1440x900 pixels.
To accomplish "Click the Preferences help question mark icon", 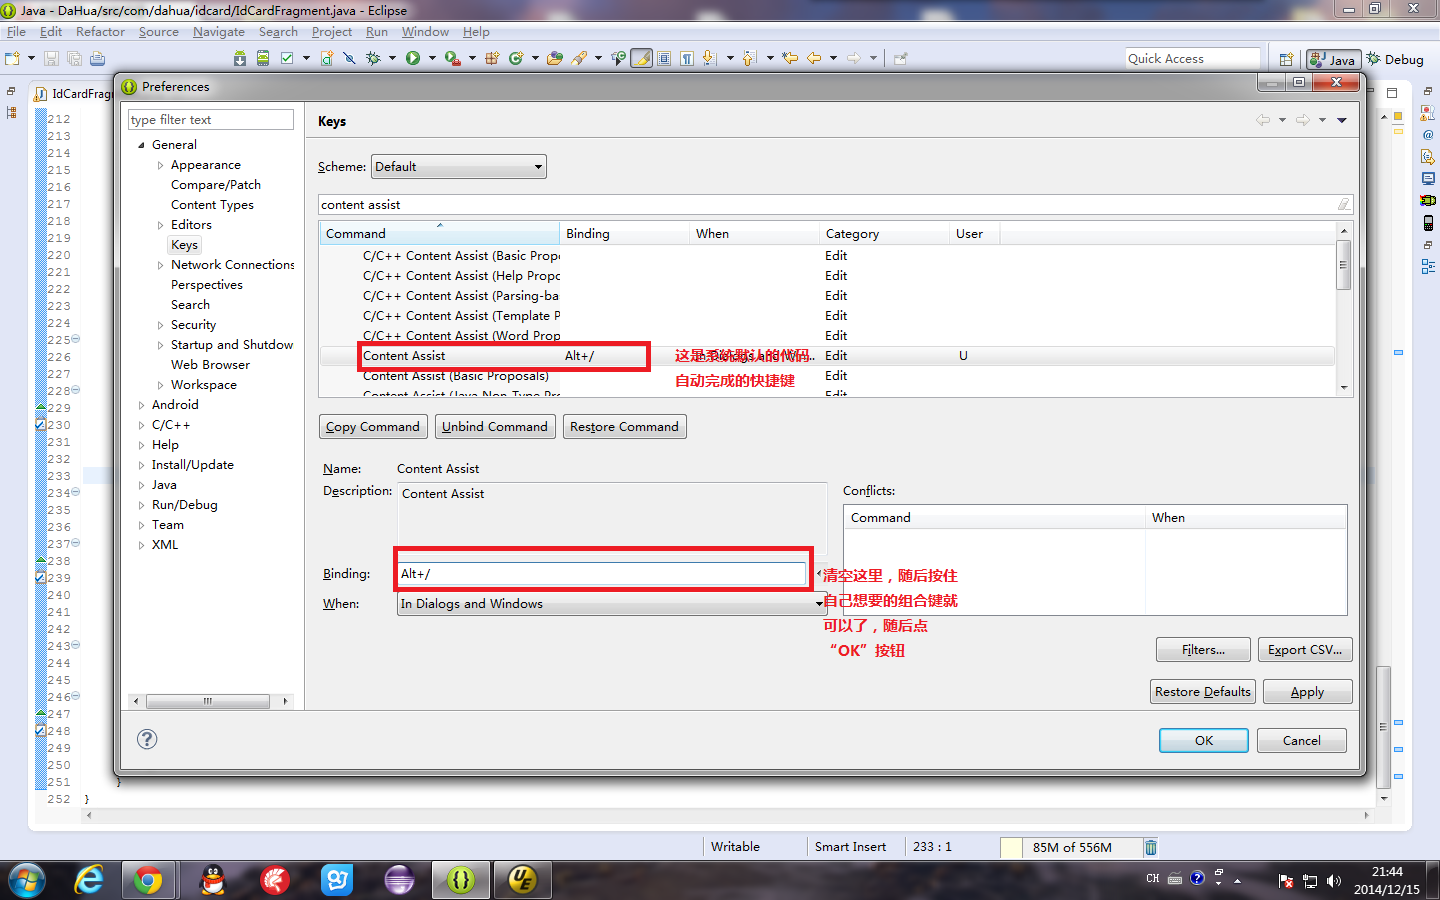I will (147, 739).
